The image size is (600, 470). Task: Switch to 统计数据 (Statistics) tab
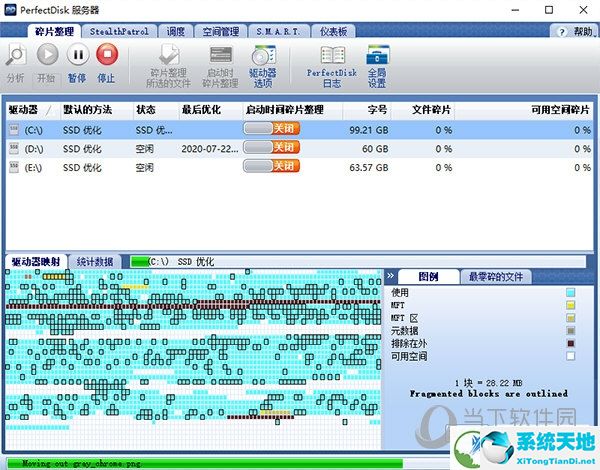95,261
